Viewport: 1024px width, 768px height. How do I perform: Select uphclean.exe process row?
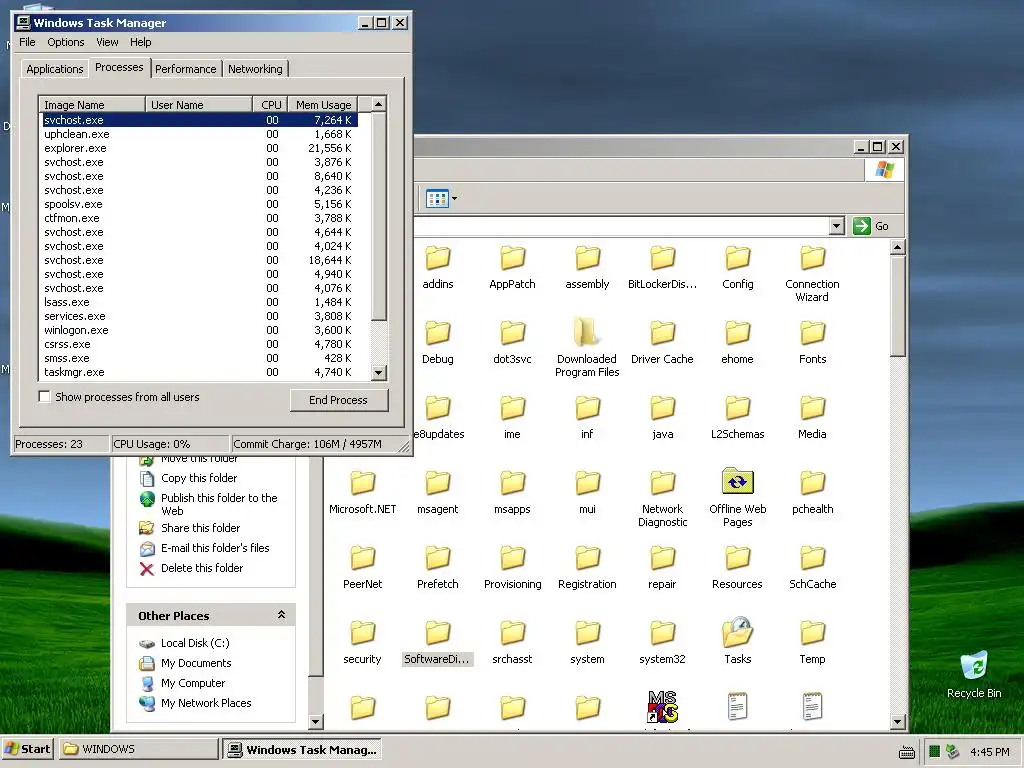coord(200,135)
